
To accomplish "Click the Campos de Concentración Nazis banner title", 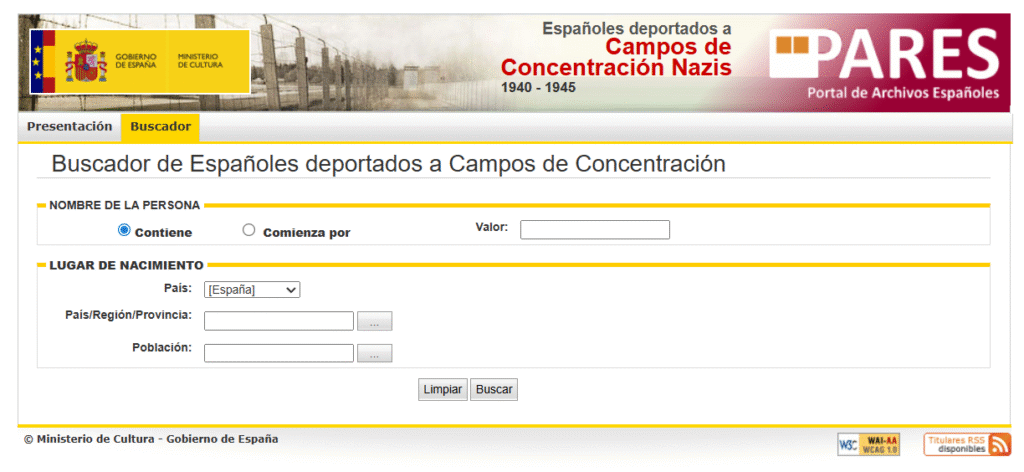I will coord(616,57).
